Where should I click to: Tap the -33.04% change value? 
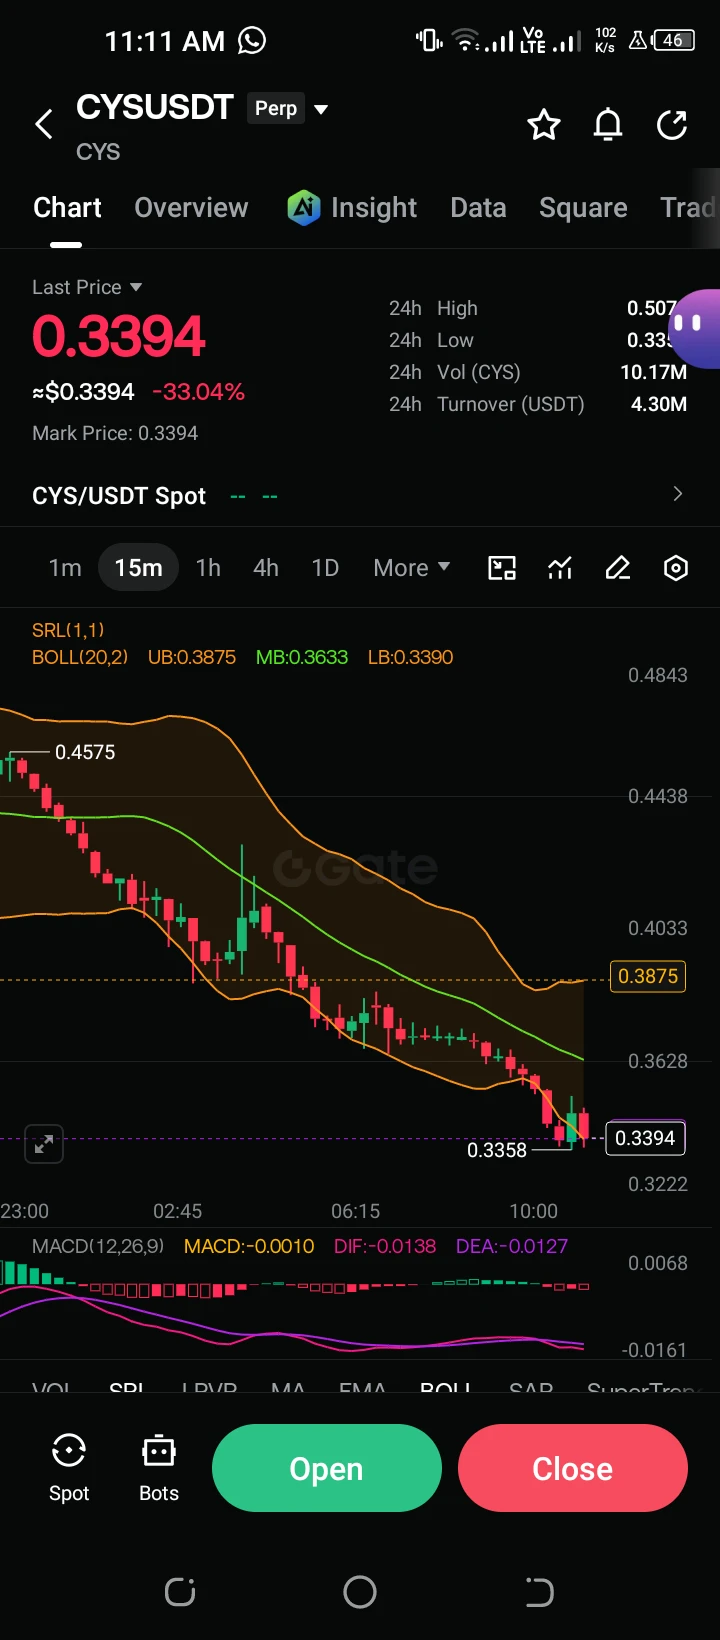(x=198, y=392)
